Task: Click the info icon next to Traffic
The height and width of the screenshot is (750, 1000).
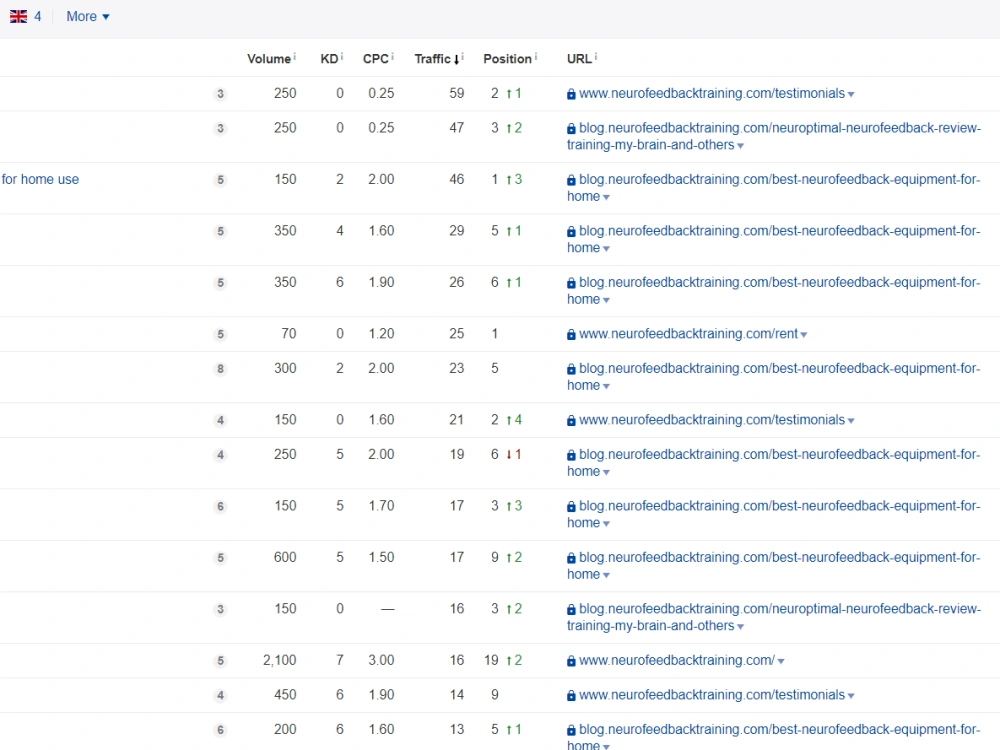Action: tap(462, 57)
